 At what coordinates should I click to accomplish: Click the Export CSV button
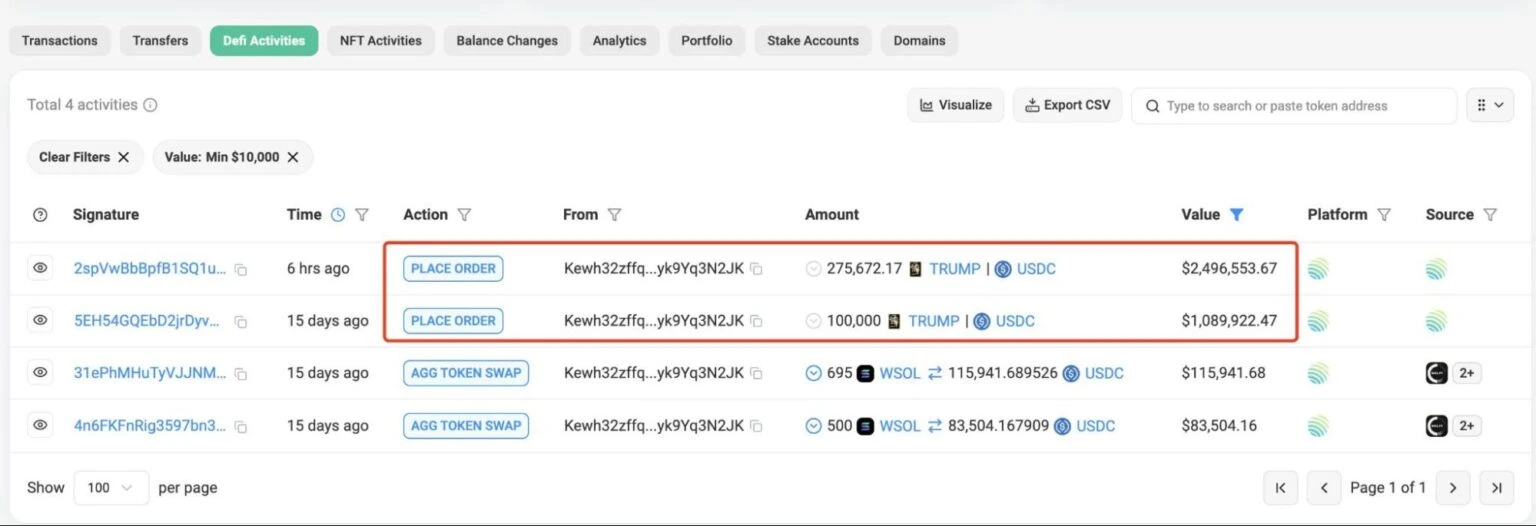tap(1067, 105)
